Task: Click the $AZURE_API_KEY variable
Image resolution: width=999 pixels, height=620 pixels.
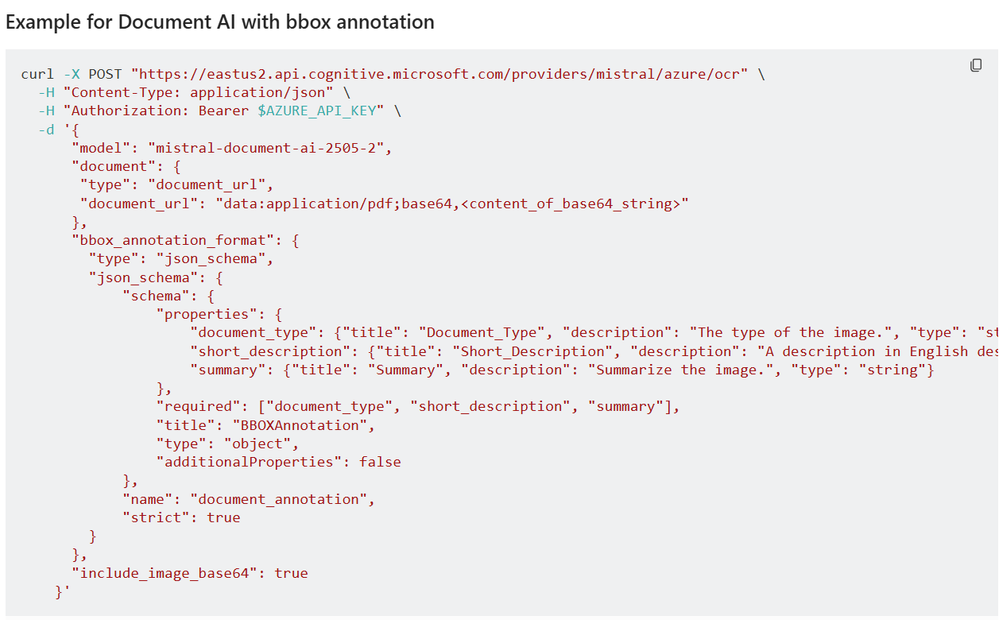Action: (x=317, y=111)
